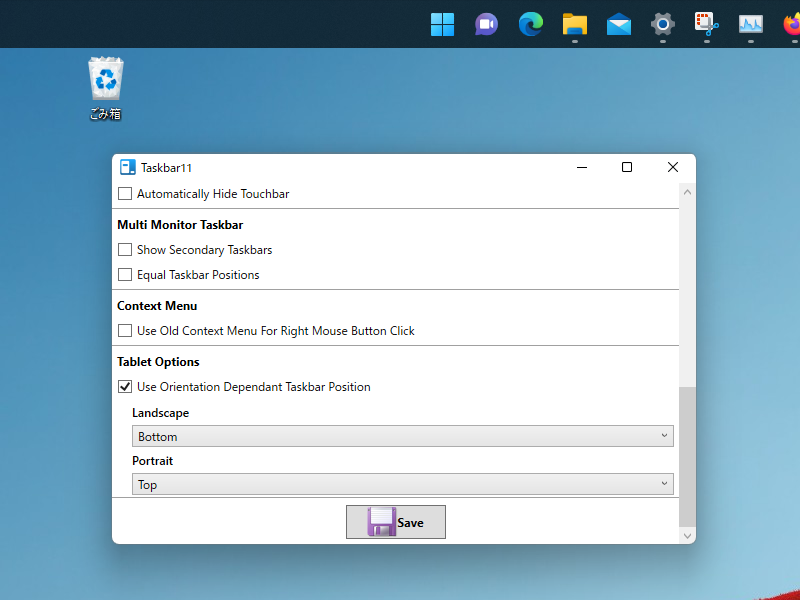Select the Recycle Bin desktop icon
Screen dimensions: 800x600
106,89
